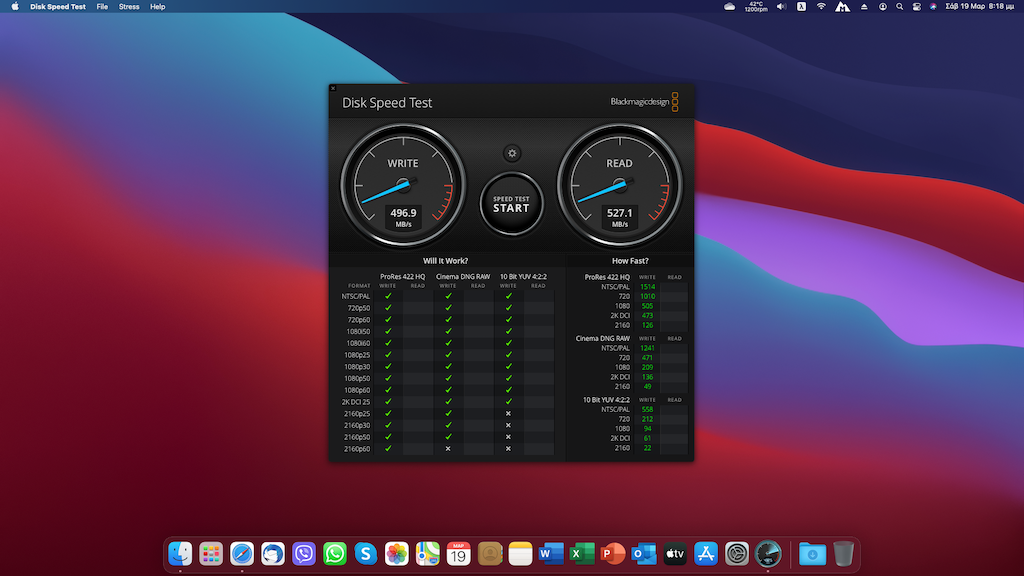Open the Stress menu
This screenshot has height=576, width=1024.
coord(129,7)
